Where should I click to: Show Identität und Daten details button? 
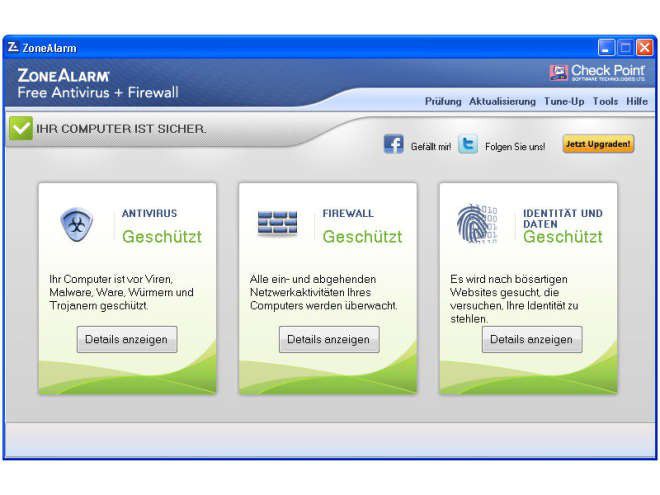point(532,339)
